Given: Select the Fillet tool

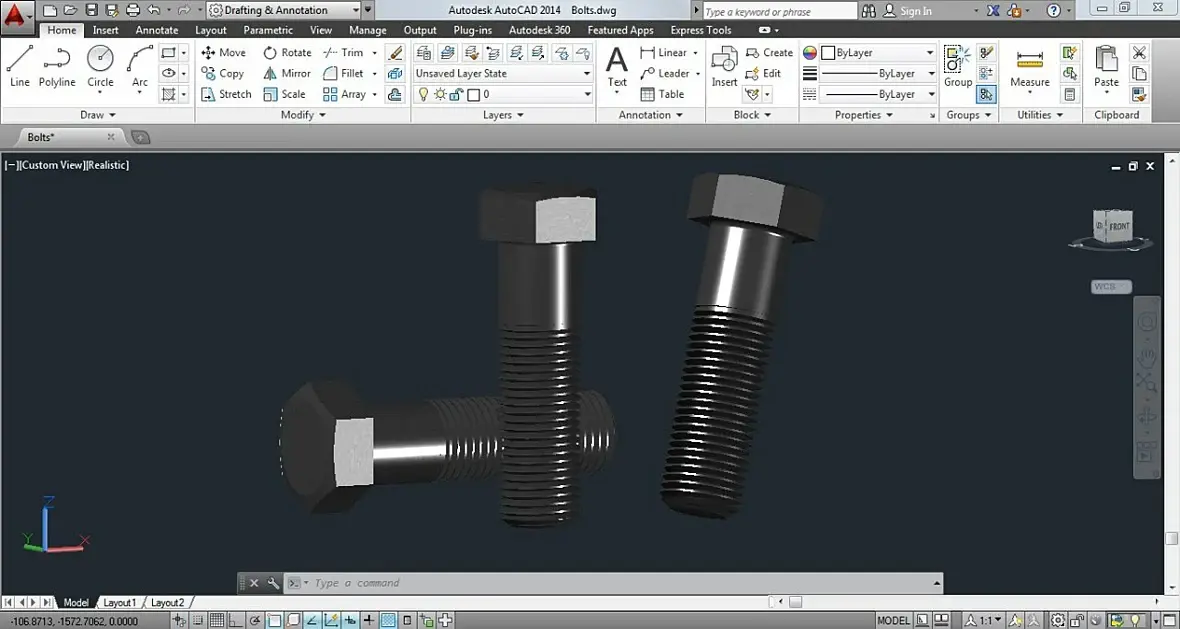Looking at the screenshot, I should (343, 73).
